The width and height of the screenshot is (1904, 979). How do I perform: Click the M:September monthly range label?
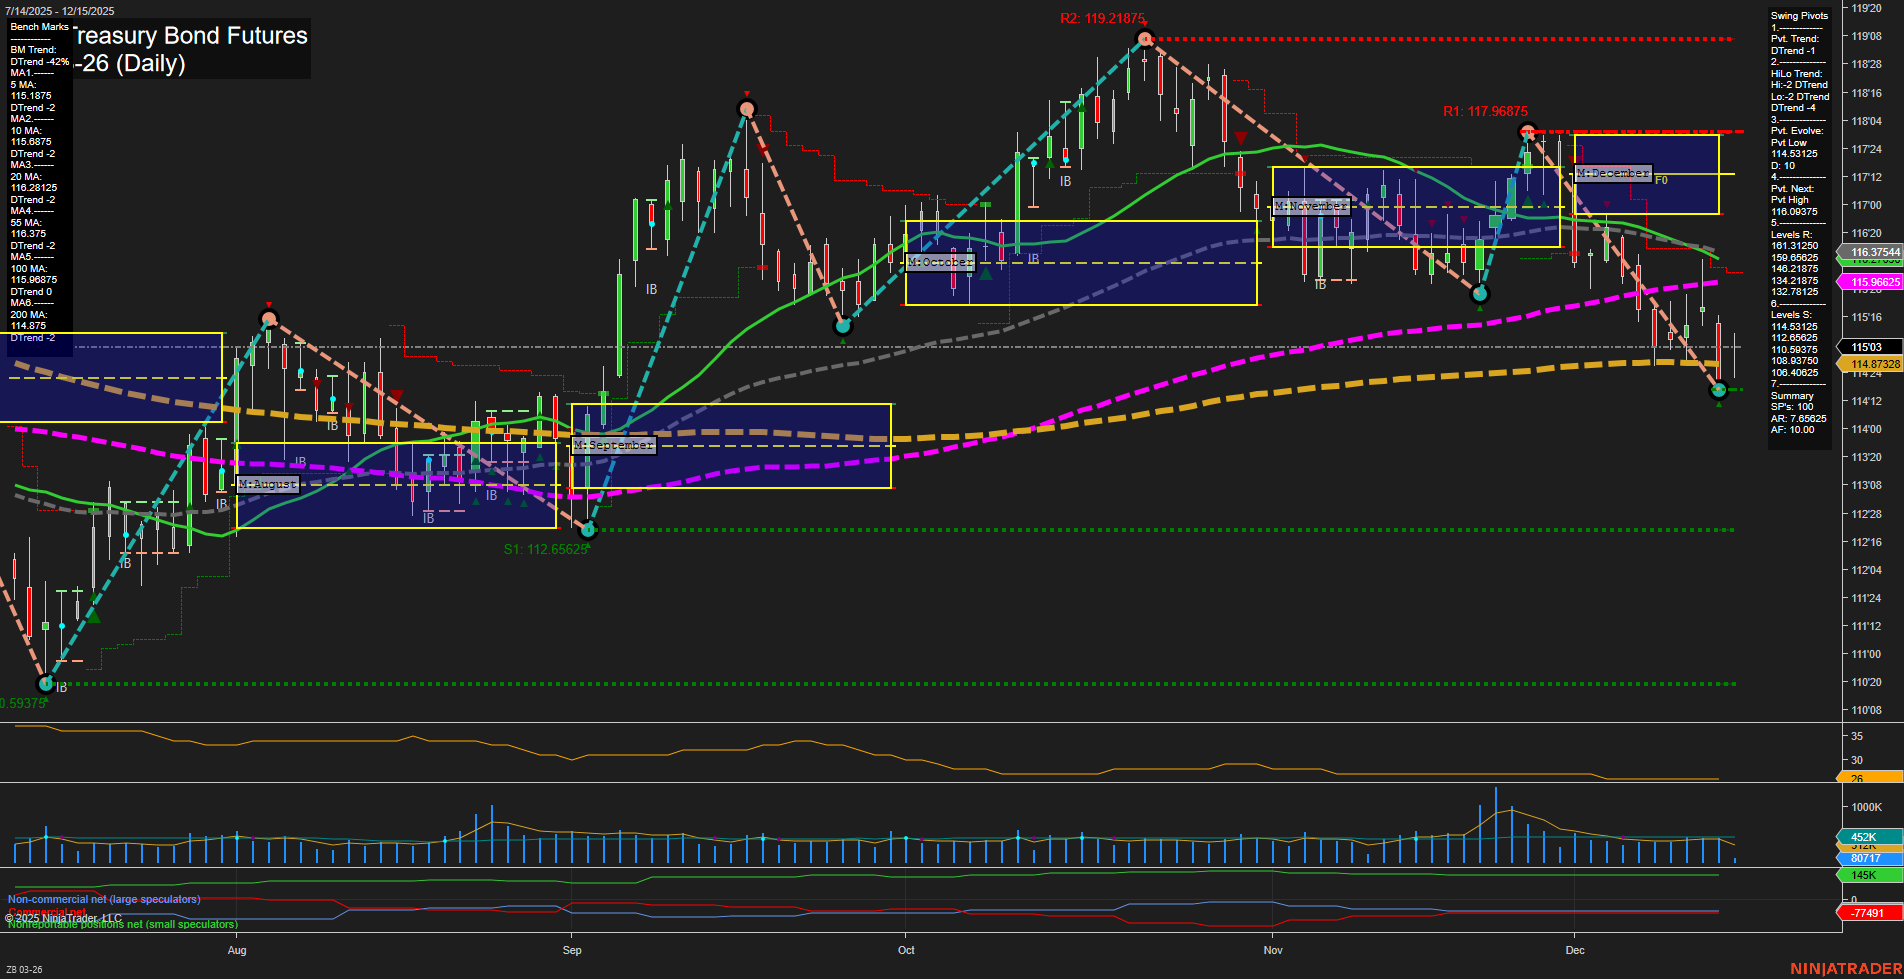tap(614, 445)
